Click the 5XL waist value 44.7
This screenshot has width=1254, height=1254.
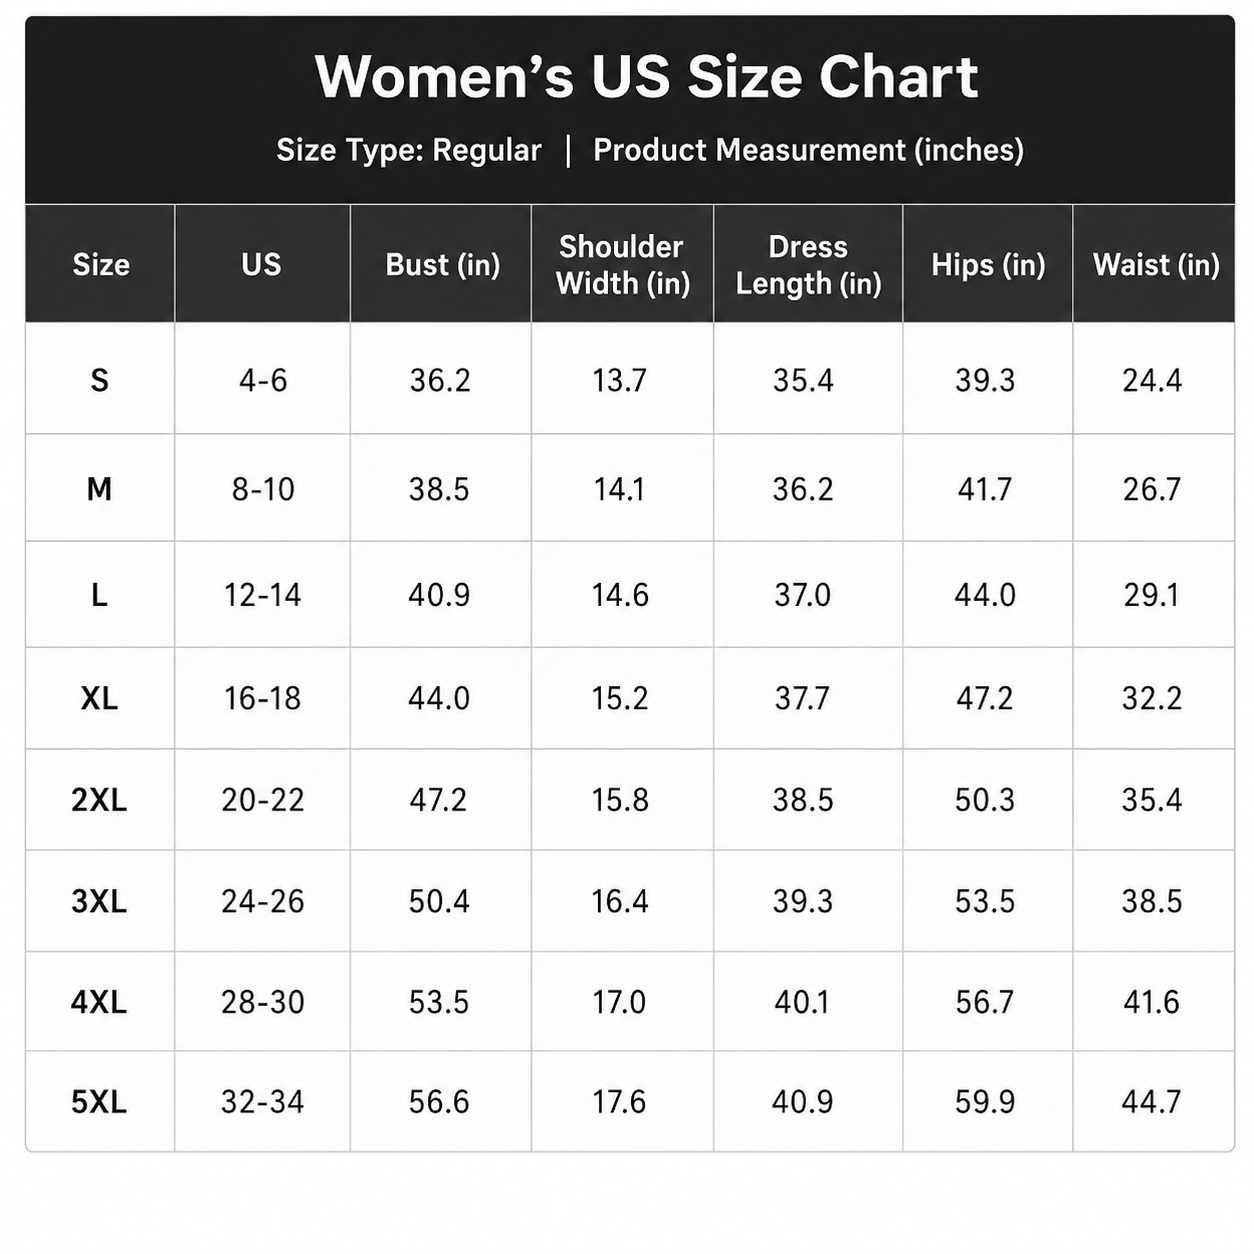(x=1151, y=1102)
